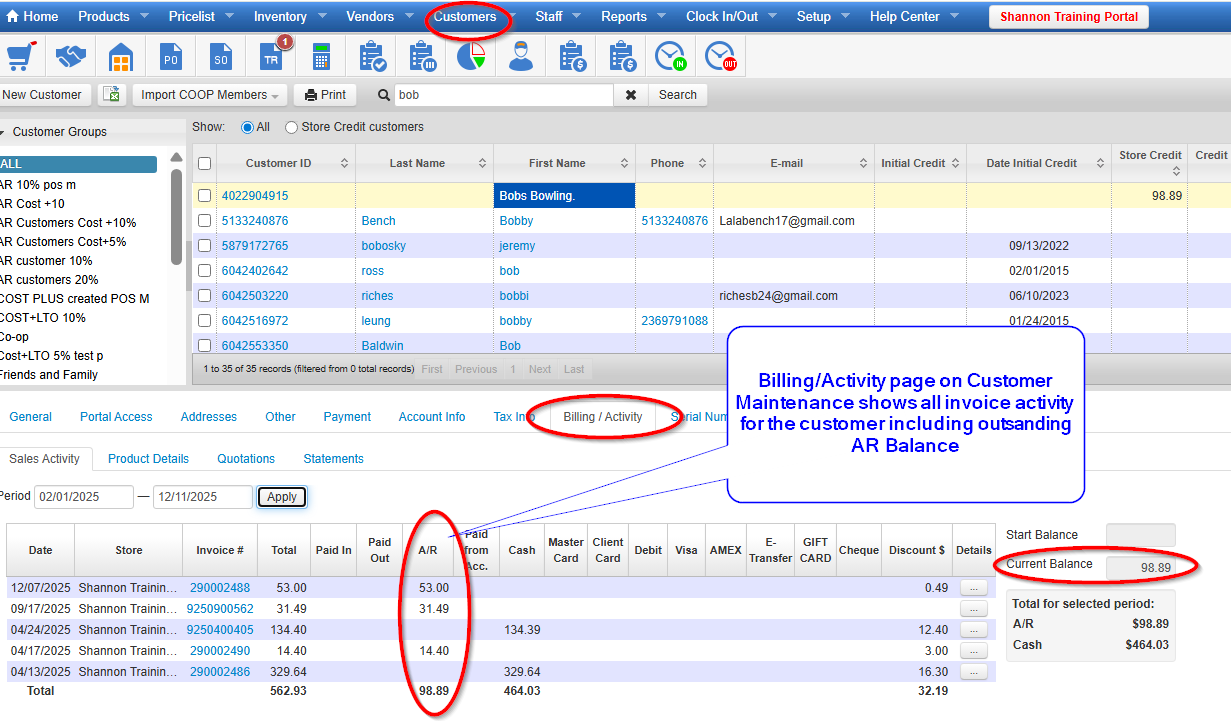Screen dimensions: 1231x721
Task: Expand the Setup menu arrow
Action: (x=846, y=17)
